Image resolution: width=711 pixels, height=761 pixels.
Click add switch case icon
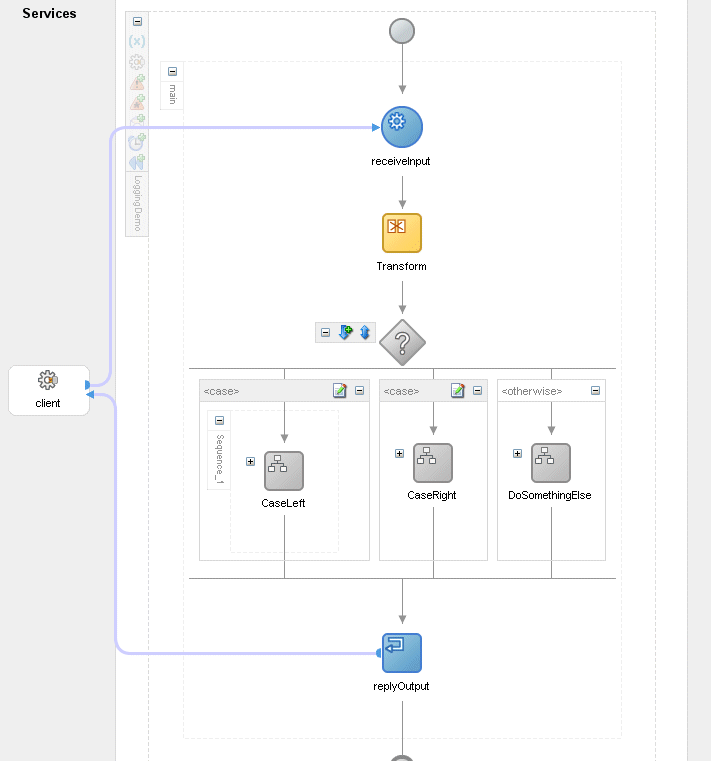click(346, 333)
